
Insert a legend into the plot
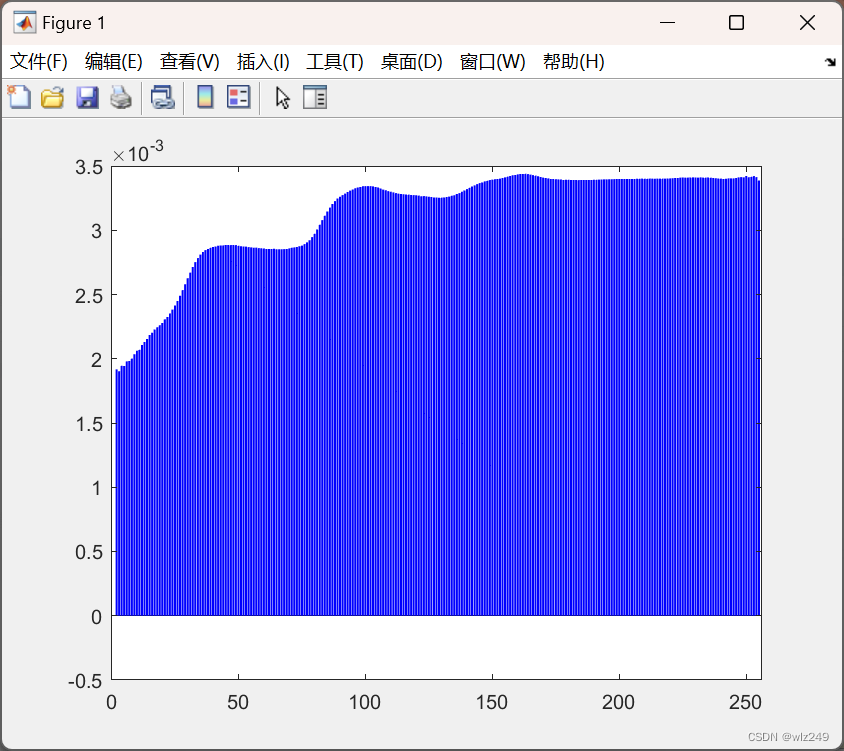click(x=237, y=97)
